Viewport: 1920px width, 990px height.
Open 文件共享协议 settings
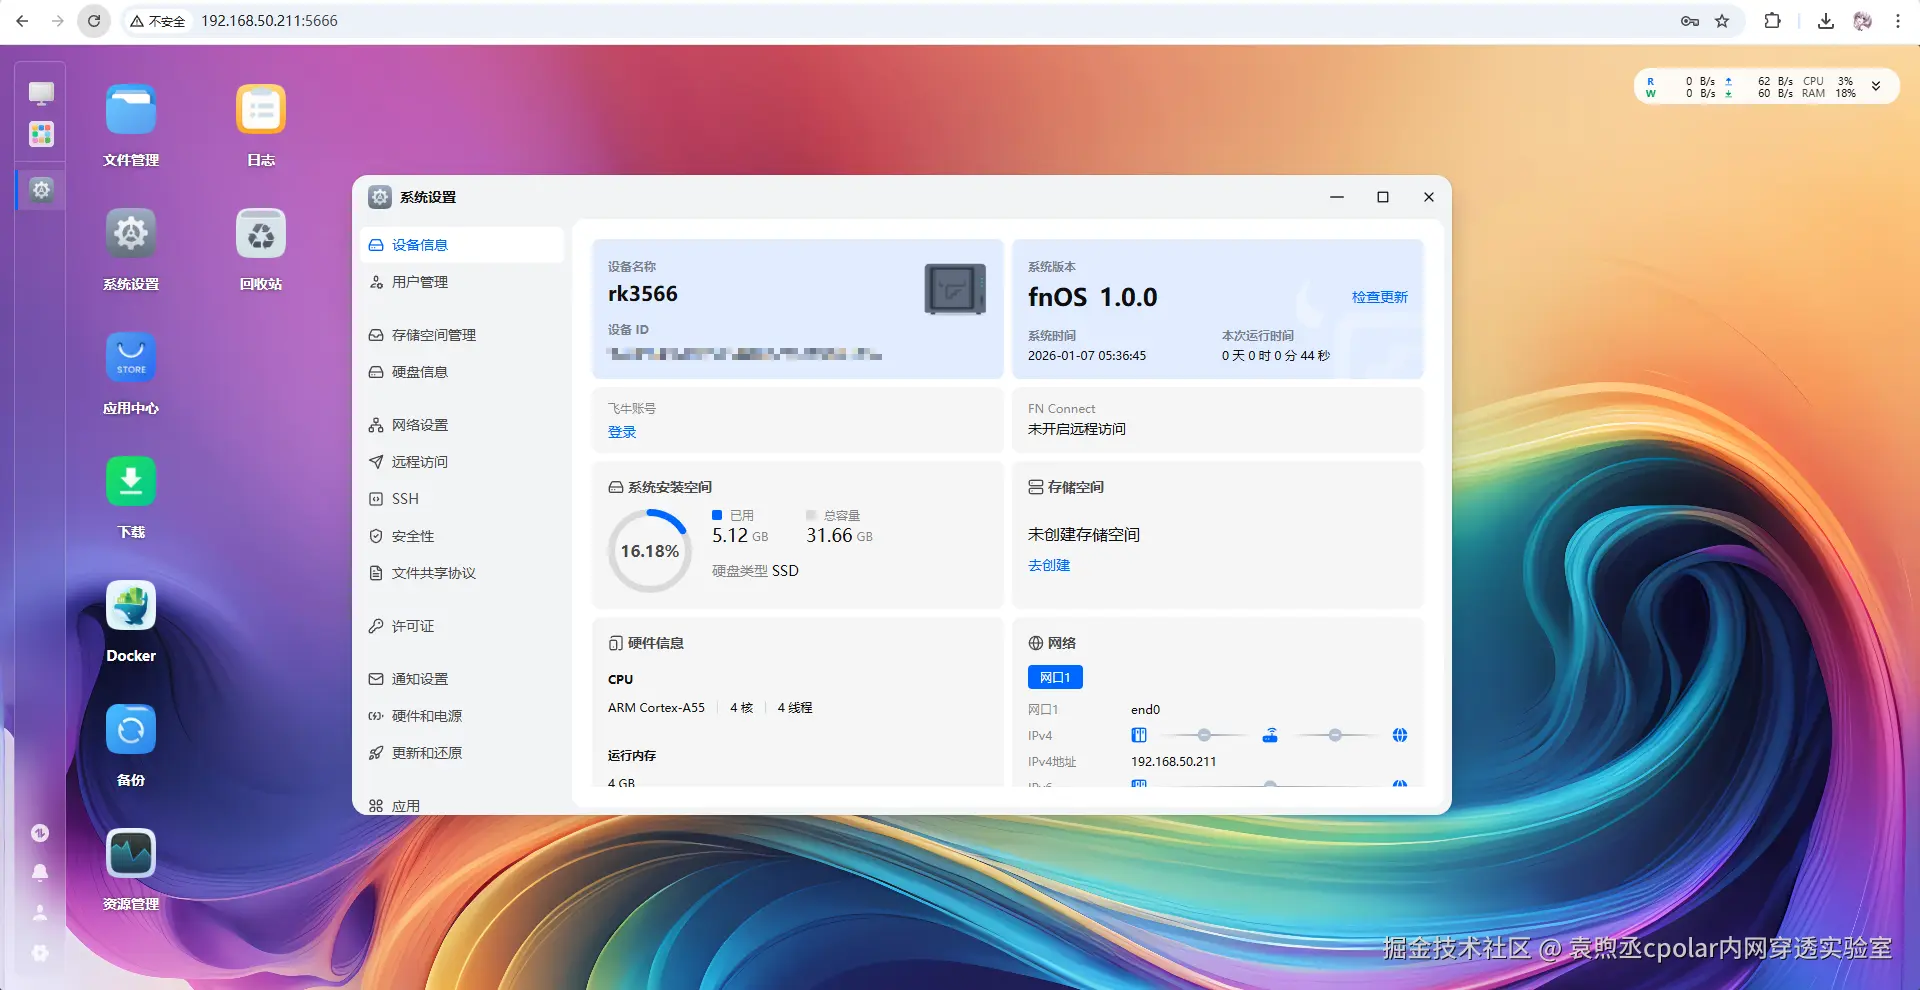[462, 573]
